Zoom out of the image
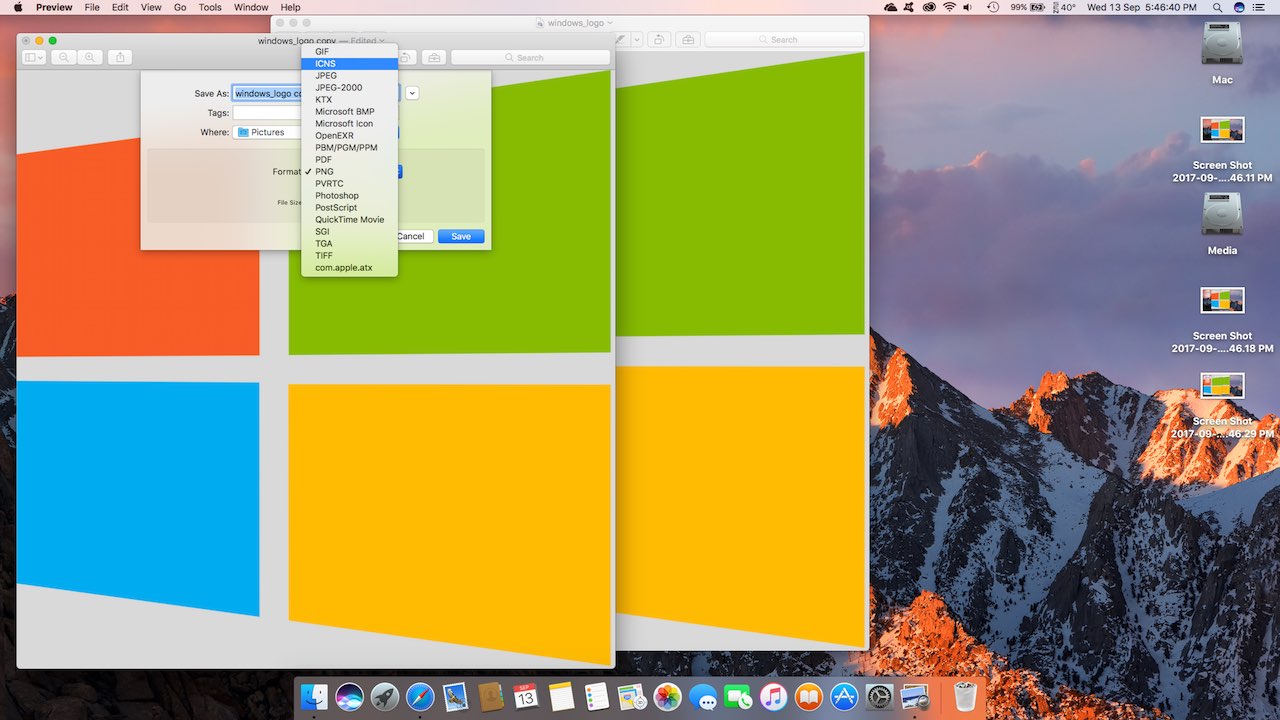 [64, 57]
